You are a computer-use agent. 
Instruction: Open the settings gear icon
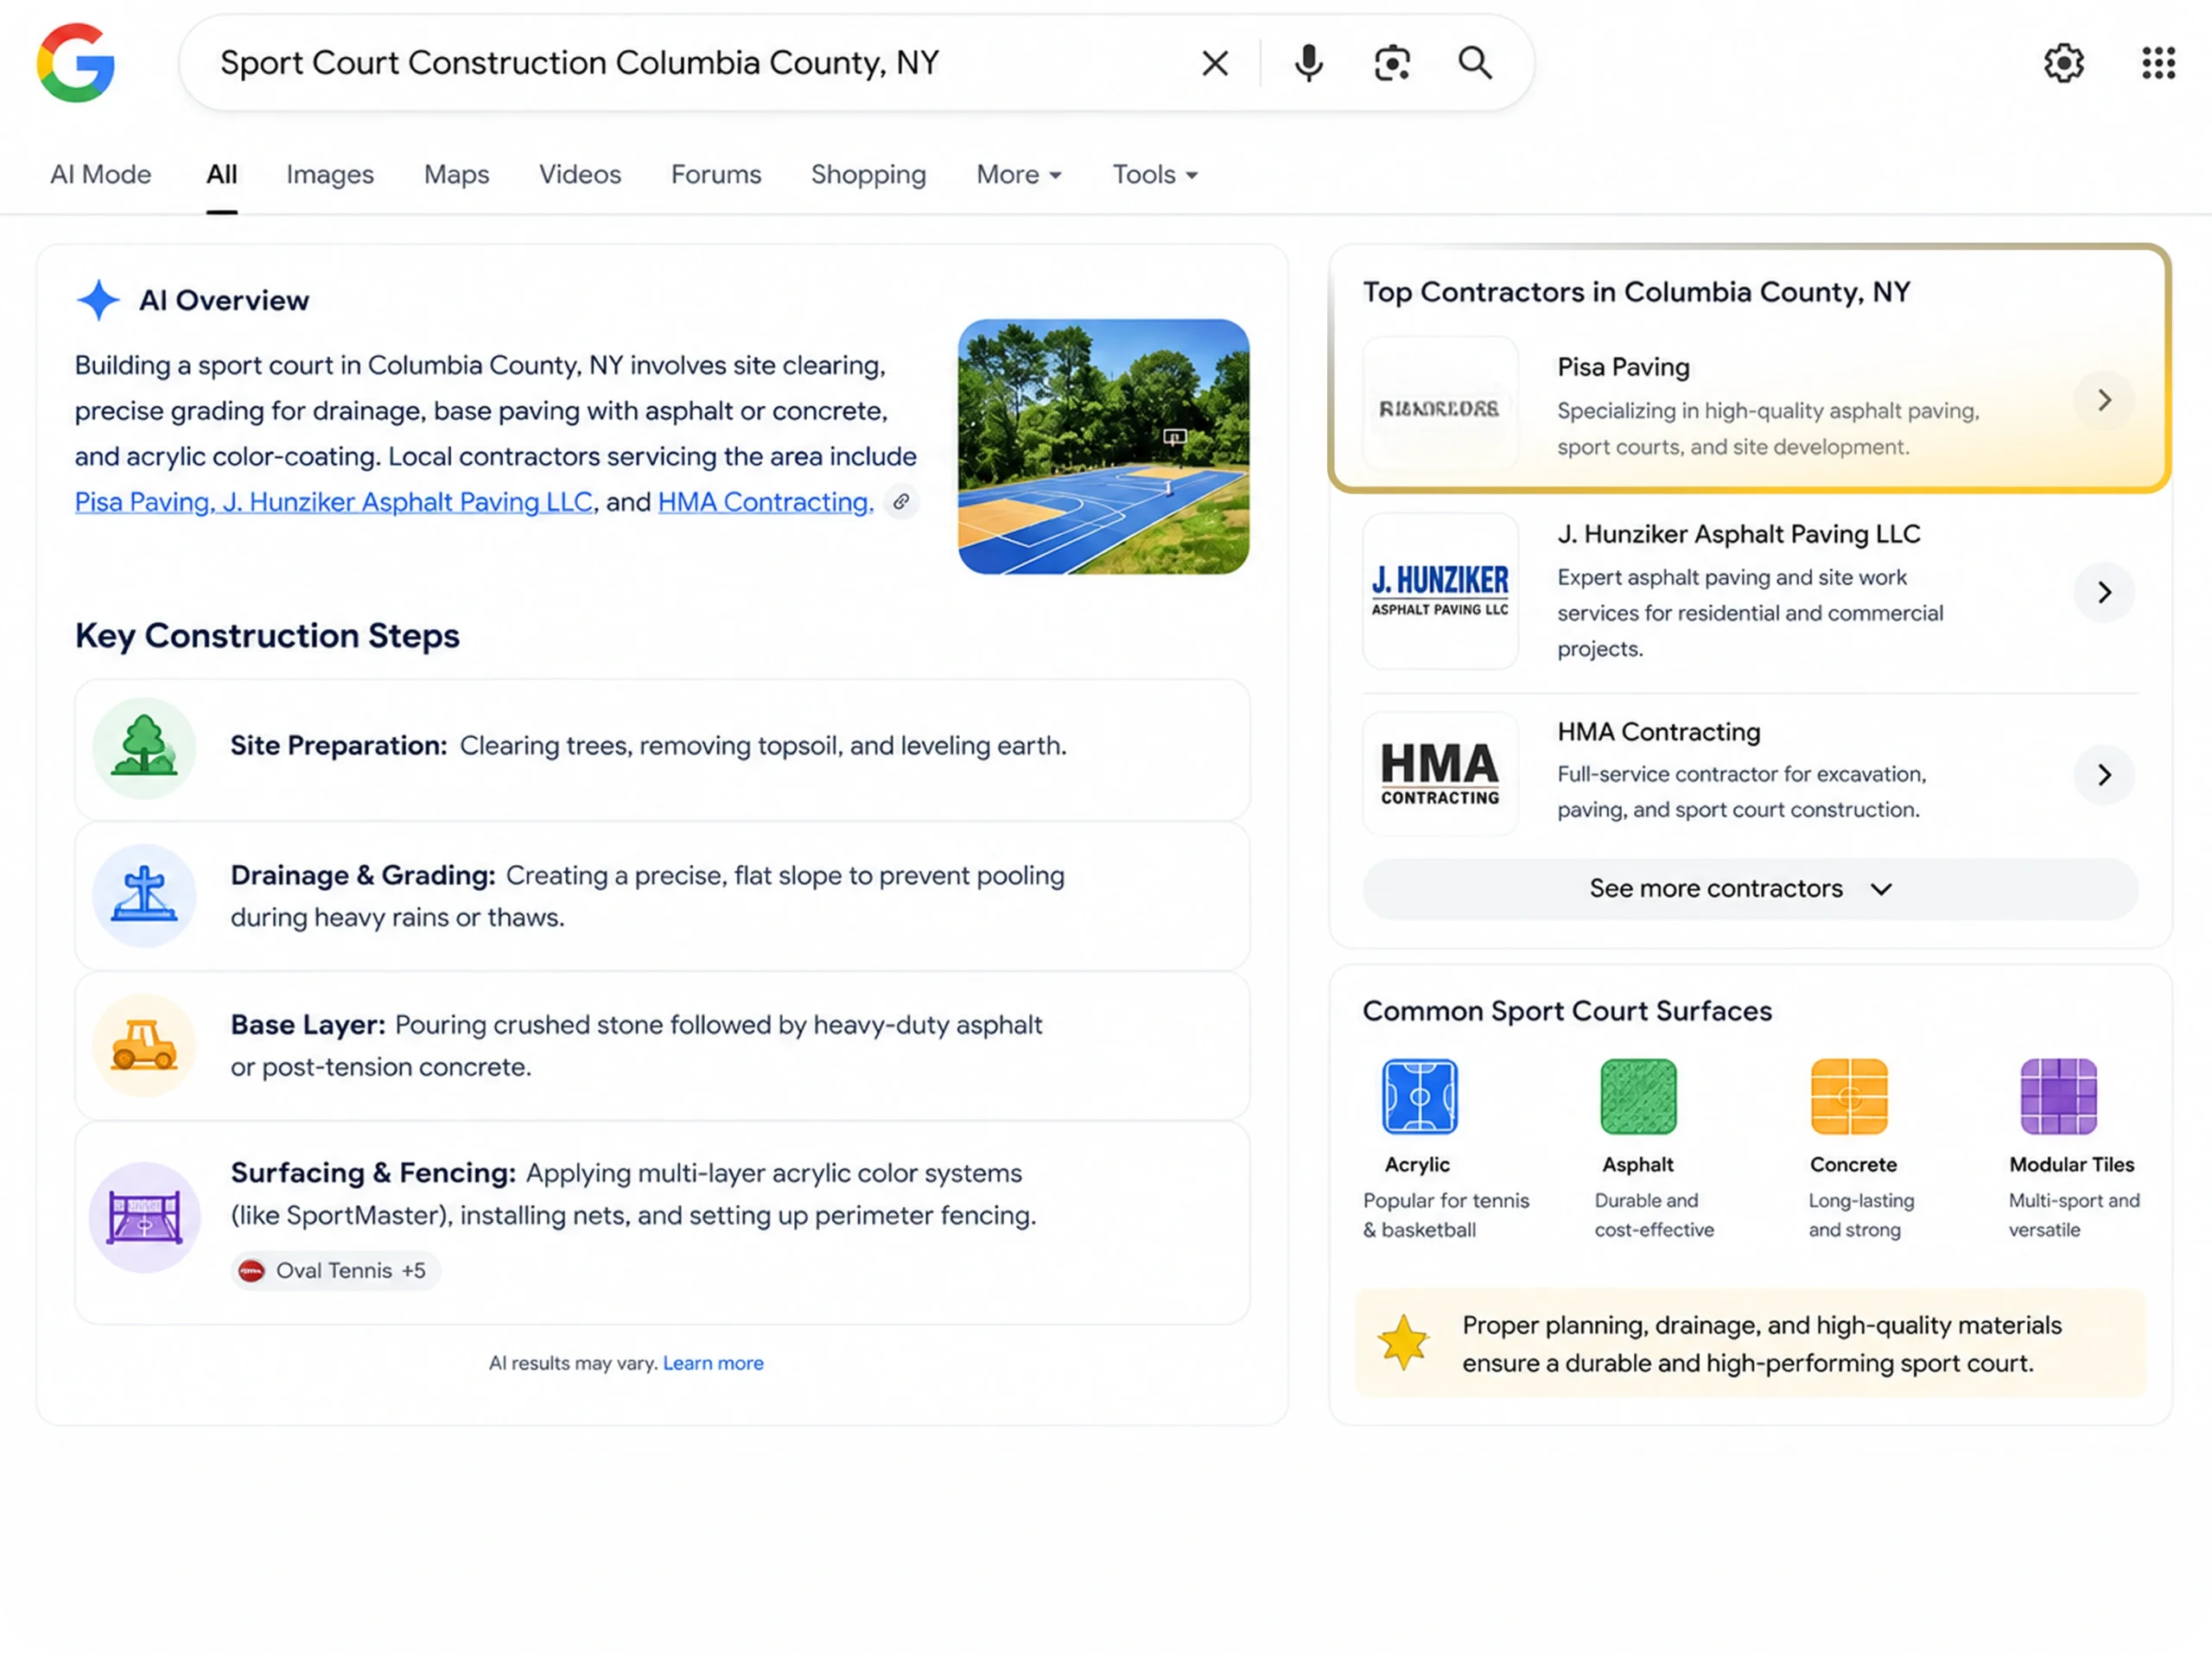[2063, 63]
